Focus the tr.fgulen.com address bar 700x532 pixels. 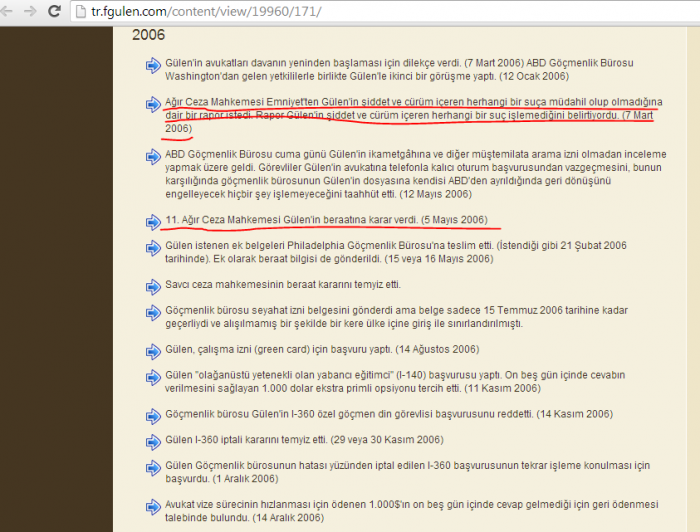click(300, 13)
